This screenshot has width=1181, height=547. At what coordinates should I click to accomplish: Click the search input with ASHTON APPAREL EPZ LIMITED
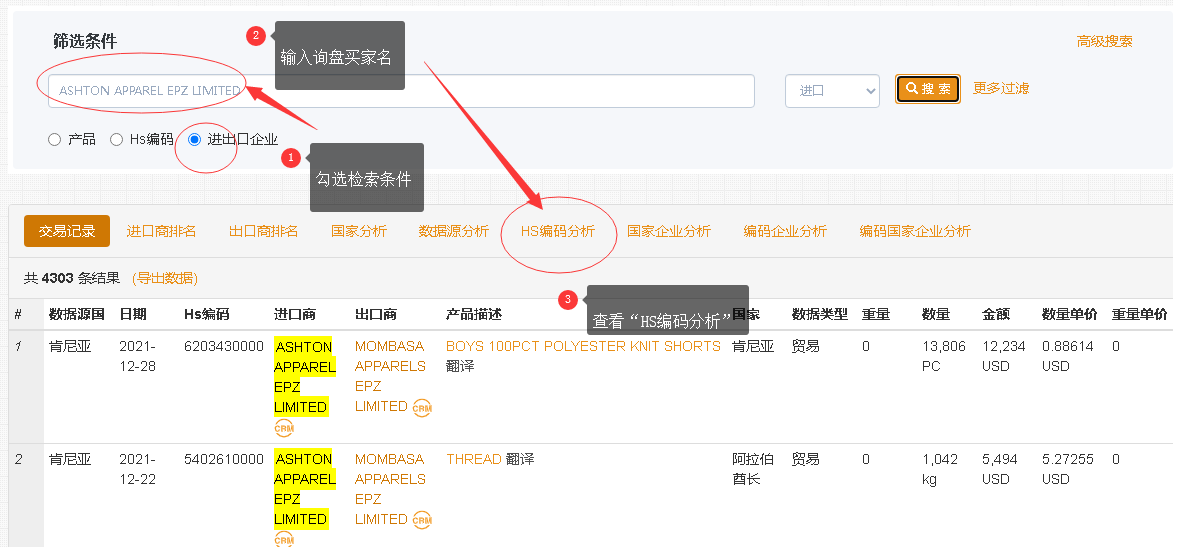click(x=401, y=90)
